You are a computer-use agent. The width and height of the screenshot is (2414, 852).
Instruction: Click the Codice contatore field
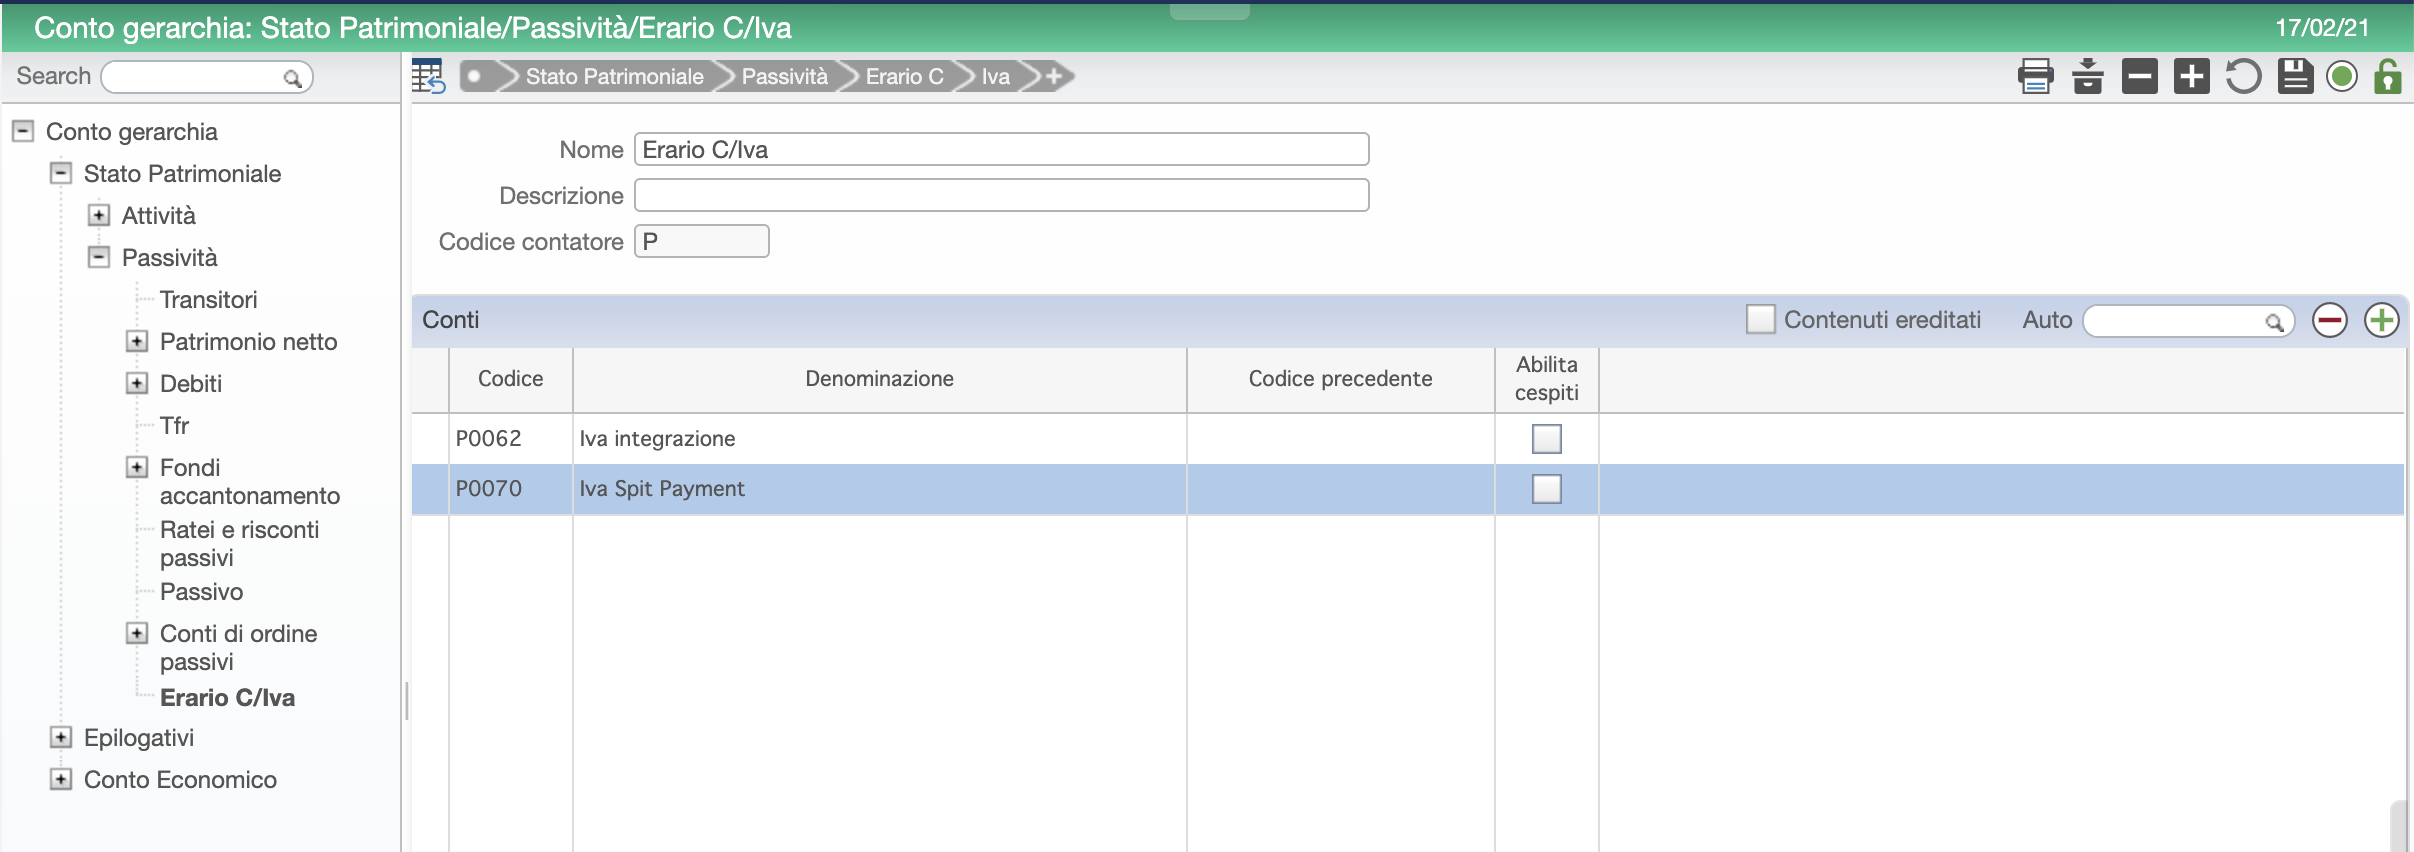[x=701, y=241]
